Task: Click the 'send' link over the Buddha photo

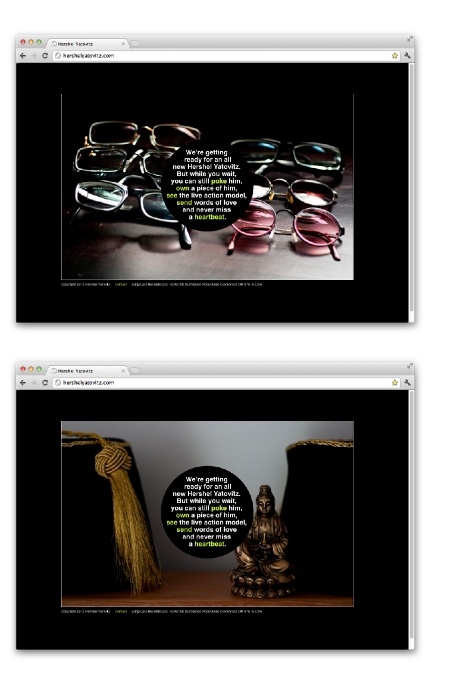Action: click(x=184, y=529)
